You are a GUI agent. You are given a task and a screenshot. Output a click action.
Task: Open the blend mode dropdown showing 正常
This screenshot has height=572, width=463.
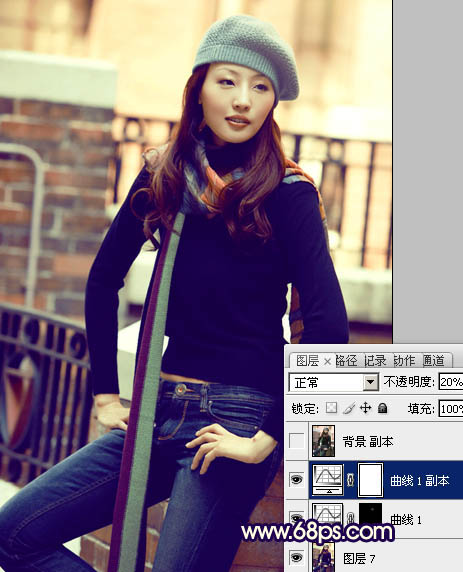[x=333, y=382]
